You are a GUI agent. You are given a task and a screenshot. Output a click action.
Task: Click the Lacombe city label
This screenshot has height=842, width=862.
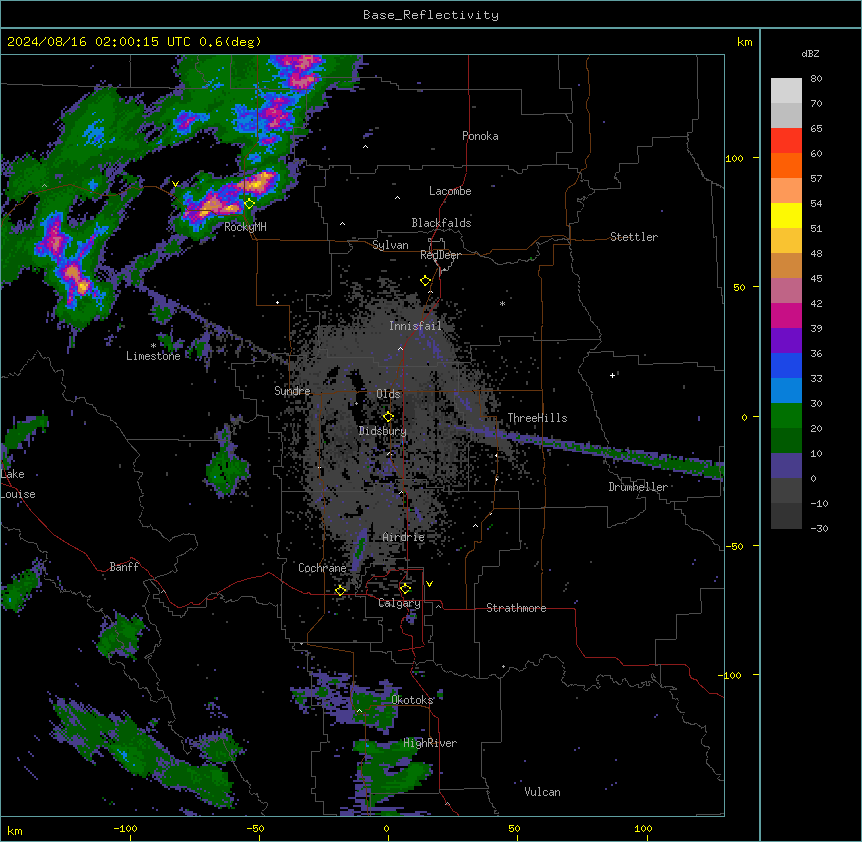coord(450,191)
